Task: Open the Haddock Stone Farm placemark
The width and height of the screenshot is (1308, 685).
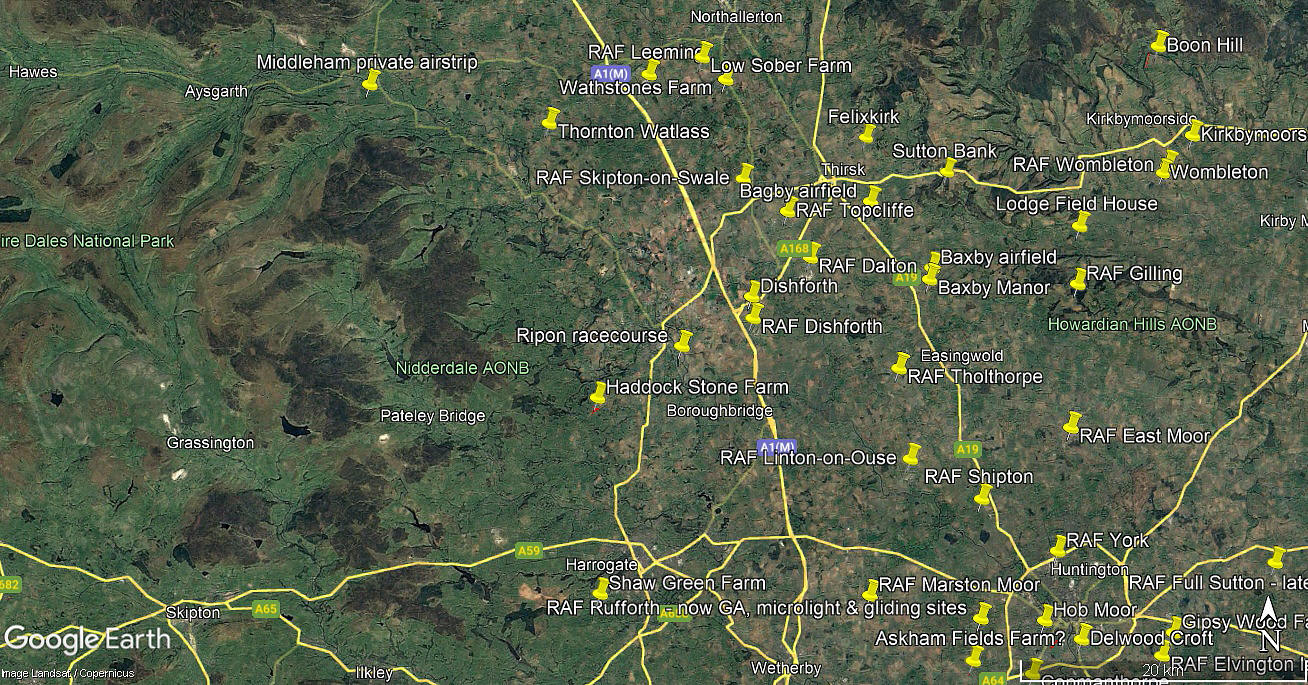Action: coord(599,392)
